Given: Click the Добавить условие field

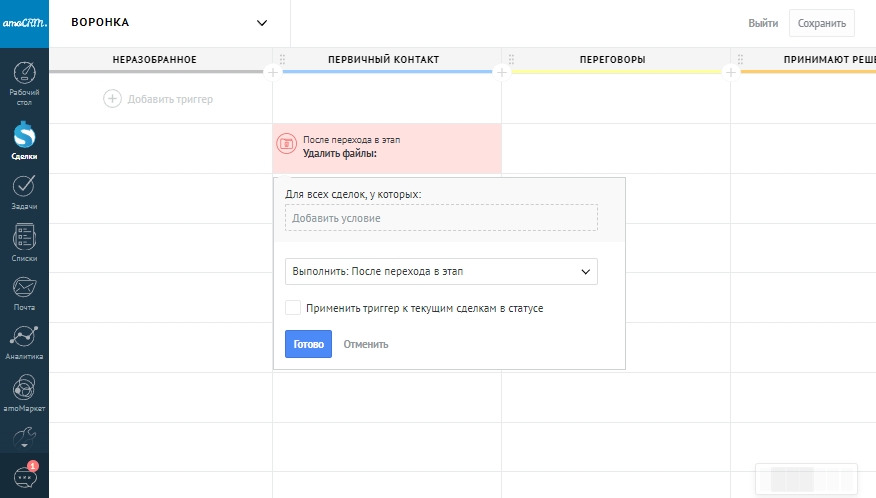Looking at the screenshot, I should [x=441, y=218].
